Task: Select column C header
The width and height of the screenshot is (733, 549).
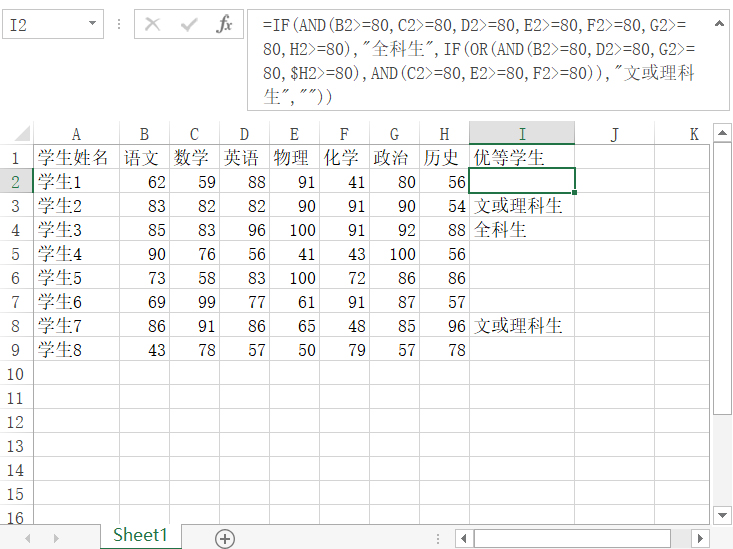Action: click(194, 134)
